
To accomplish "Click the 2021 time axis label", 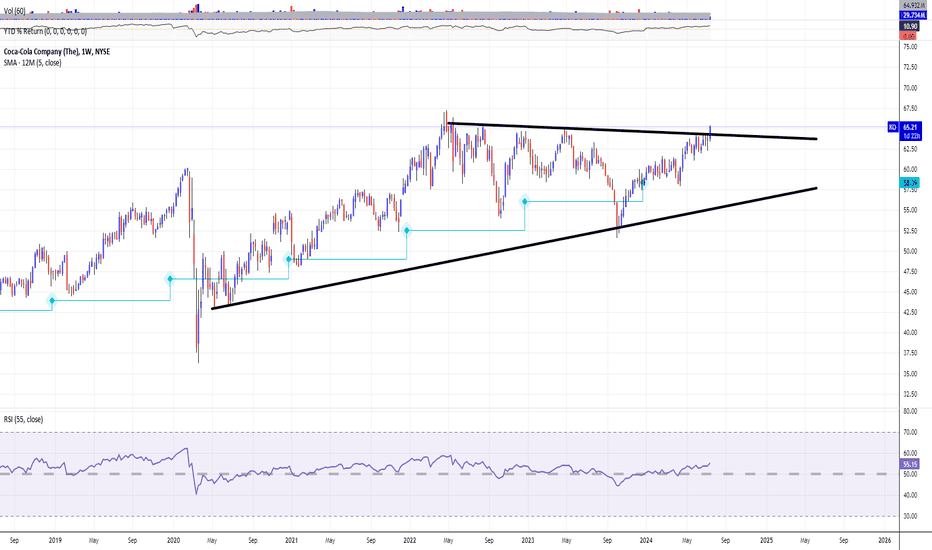I will pyautogui.click(x=292, y=540).
